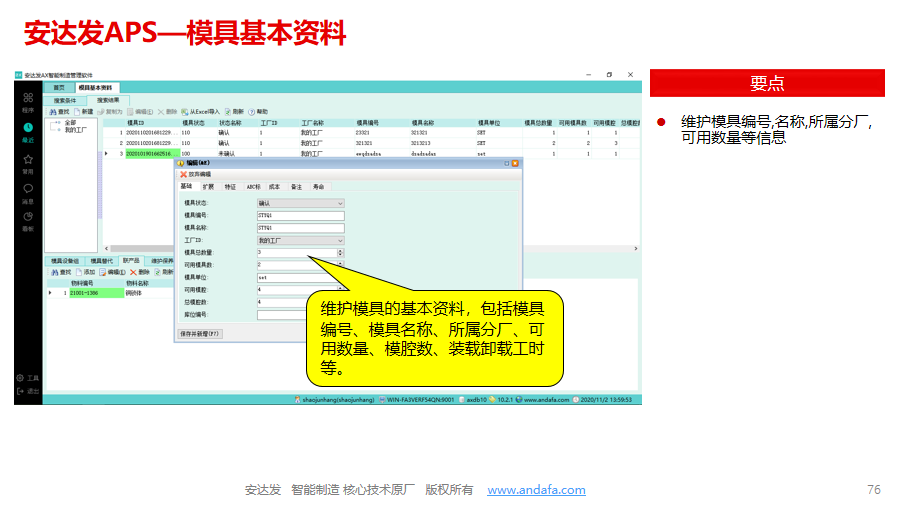
Task: Switch to the 模具基本资料 tab
Action: point(95,88)
